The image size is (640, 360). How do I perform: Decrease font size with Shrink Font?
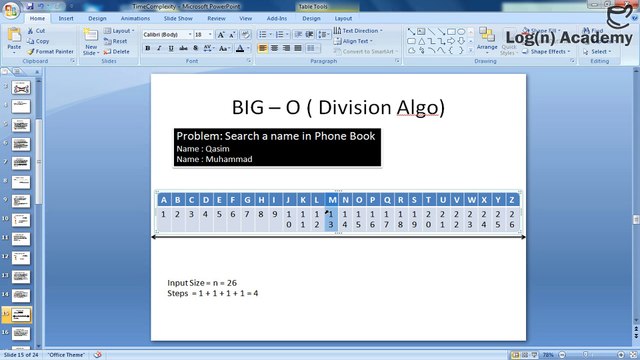click(x=232, y=35)
